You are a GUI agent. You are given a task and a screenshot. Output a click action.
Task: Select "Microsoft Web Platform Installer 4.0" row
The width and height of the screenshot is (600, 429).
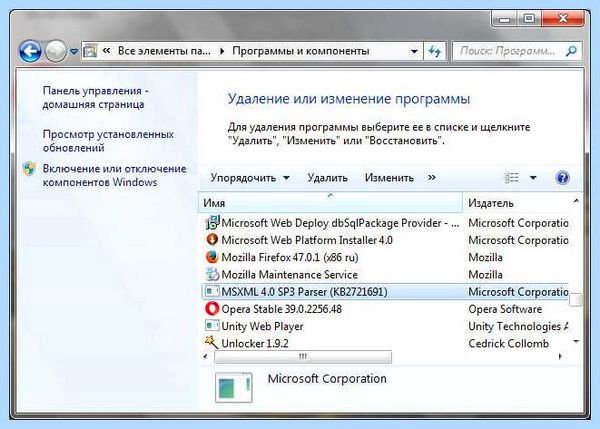[x=386, y=240]
